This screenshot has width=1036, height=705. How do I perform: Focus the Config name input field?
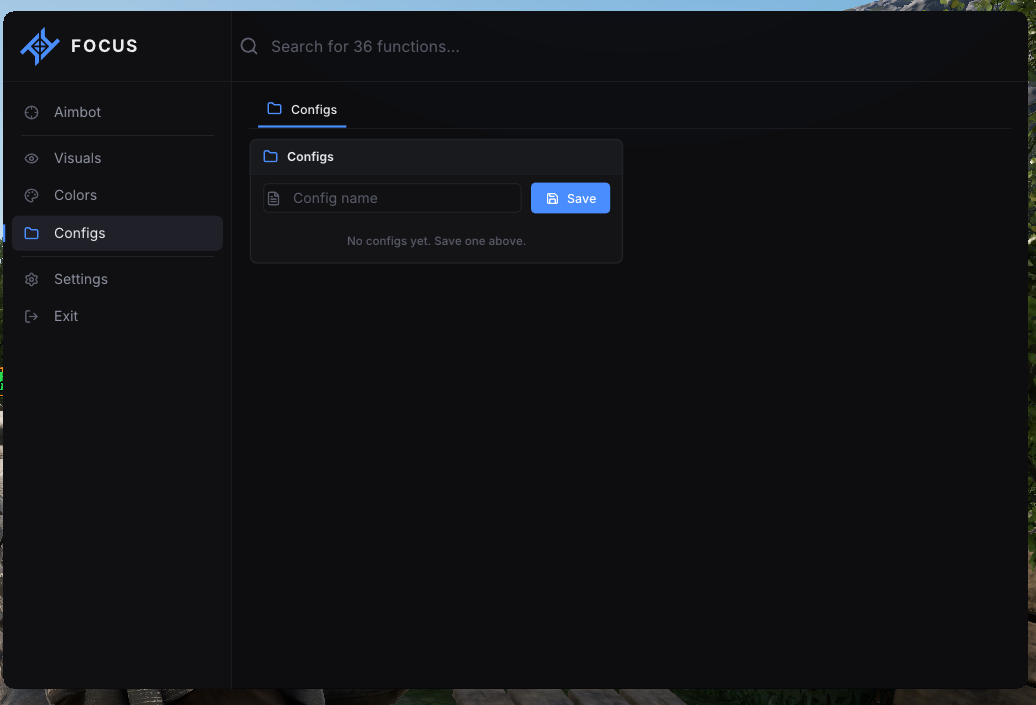(x=392, y=198)
